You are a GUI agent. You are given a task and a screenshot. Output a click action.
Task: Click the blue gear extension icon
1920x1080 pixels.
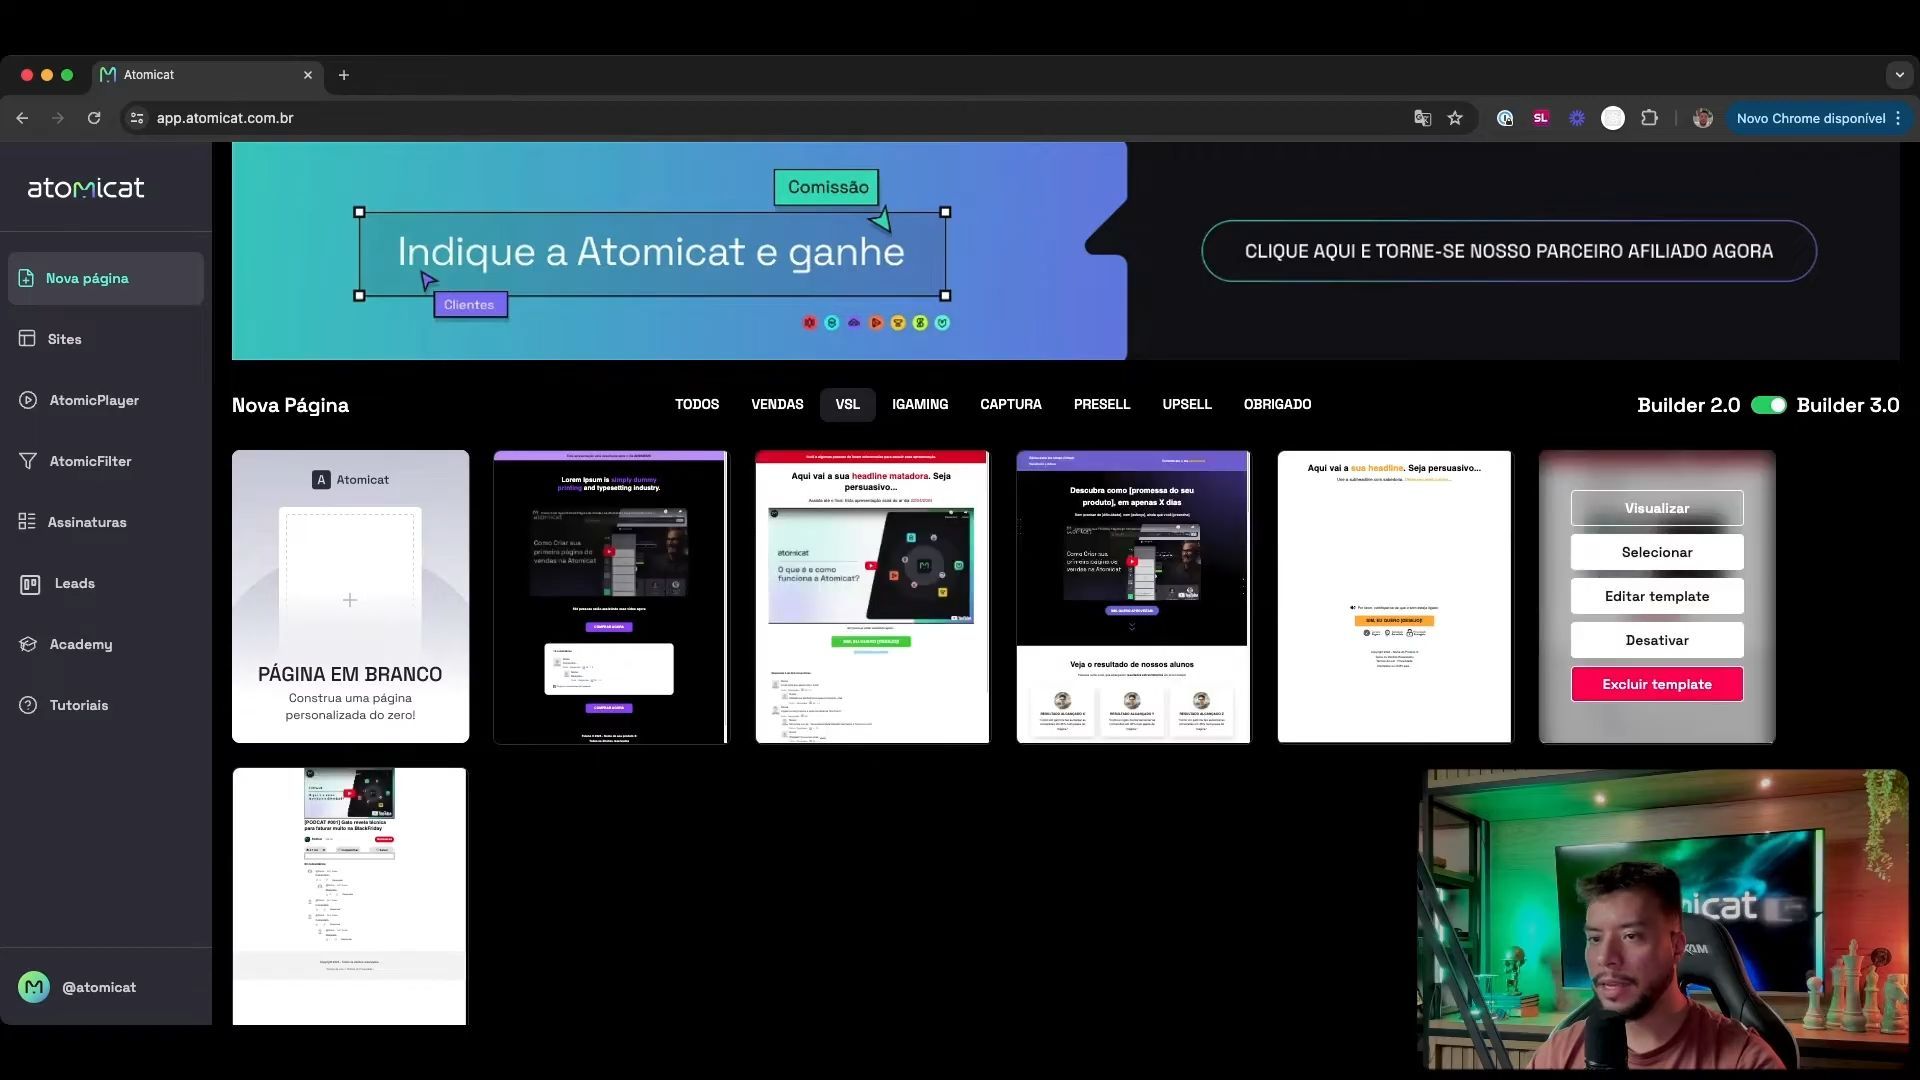(1577, 118)
